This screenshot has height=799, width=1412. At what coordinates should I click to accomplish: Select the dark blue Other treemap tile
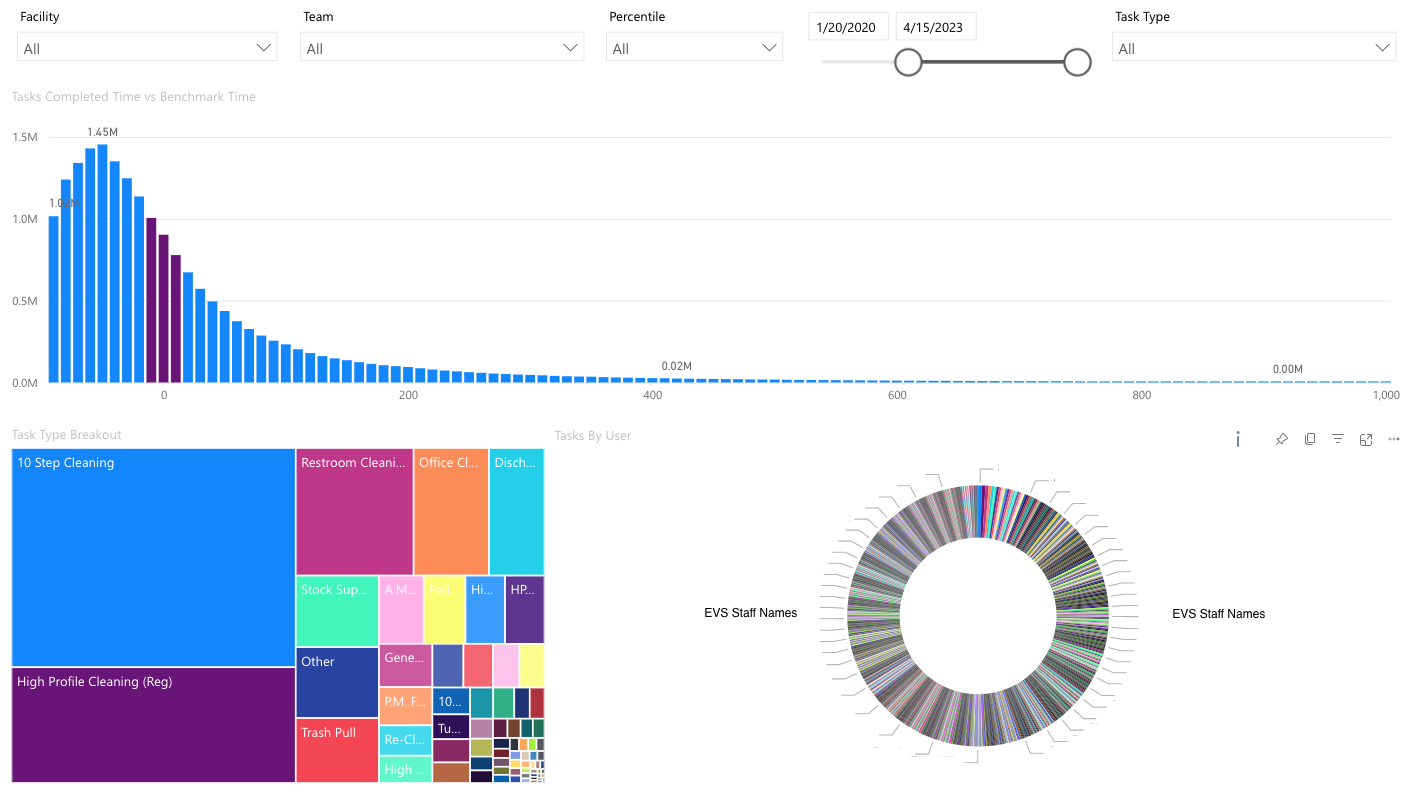337,682
